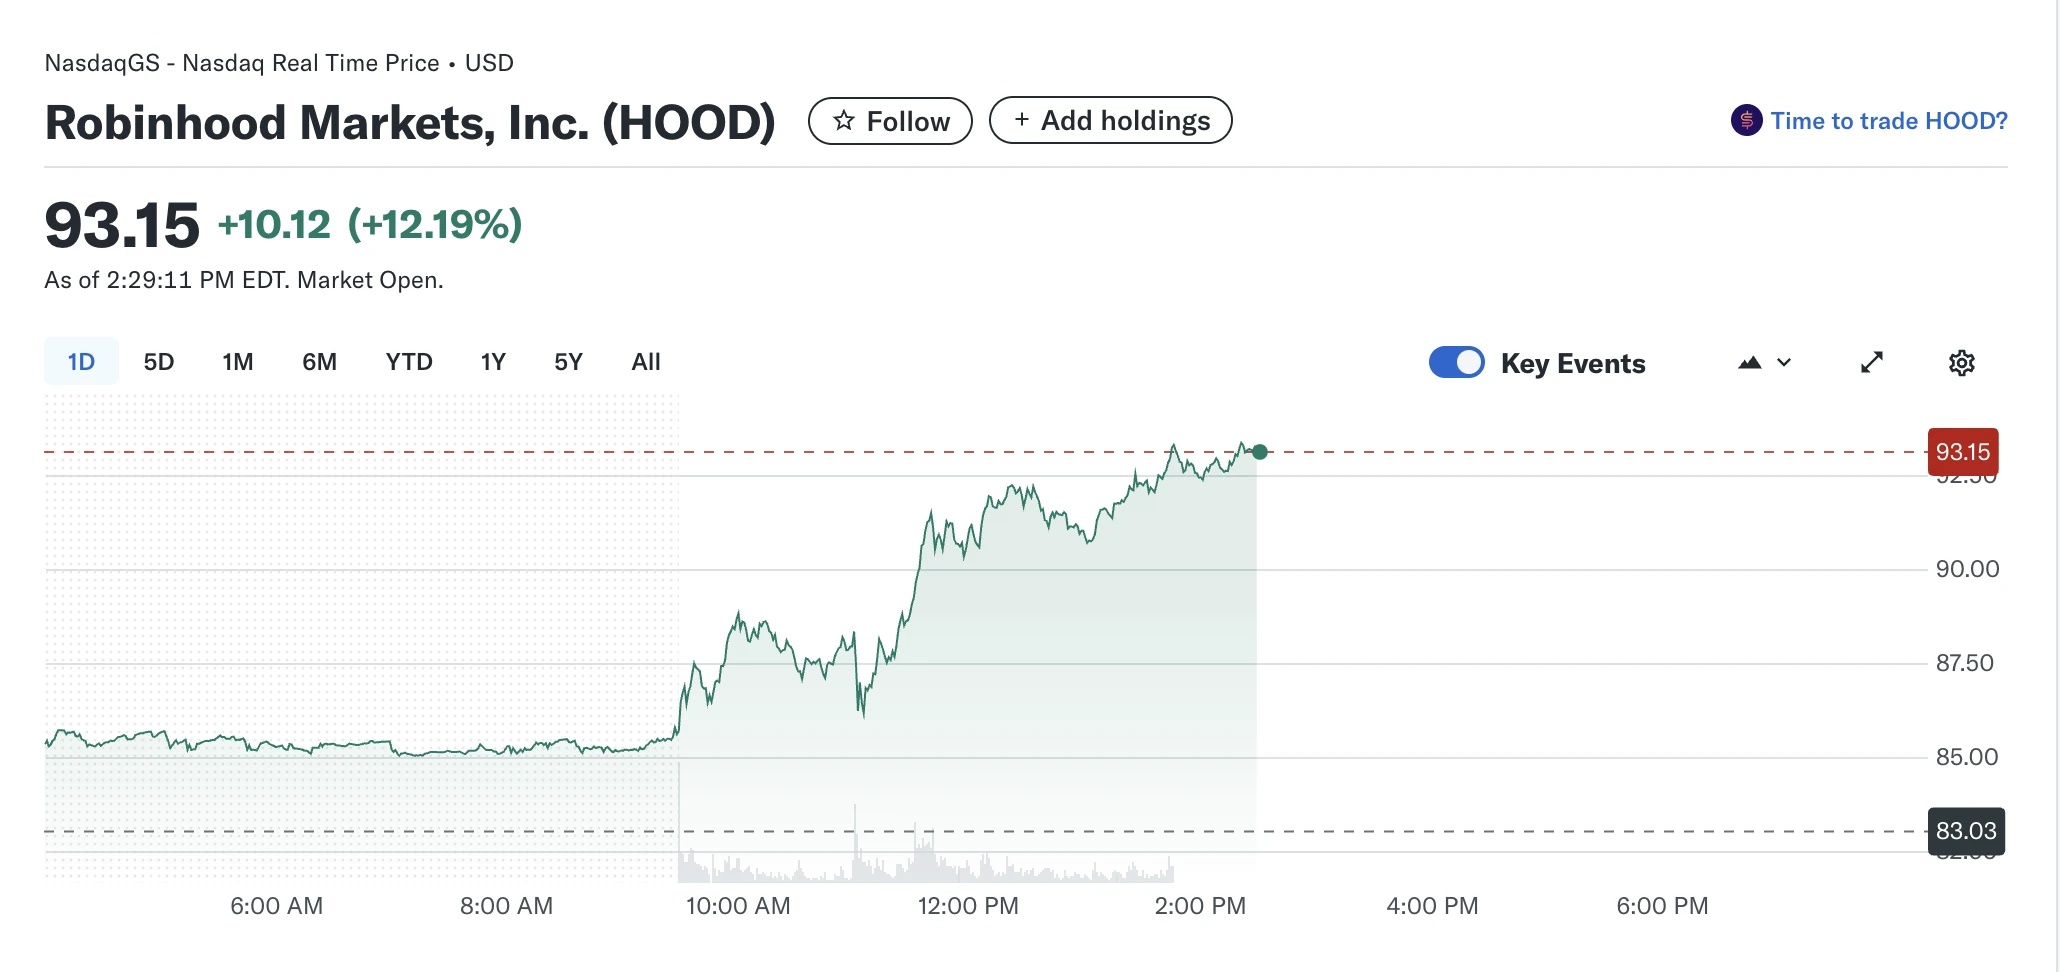Click the star icon beside Follow
This screenshot has width=2060, height=972.
click(845, 120)
